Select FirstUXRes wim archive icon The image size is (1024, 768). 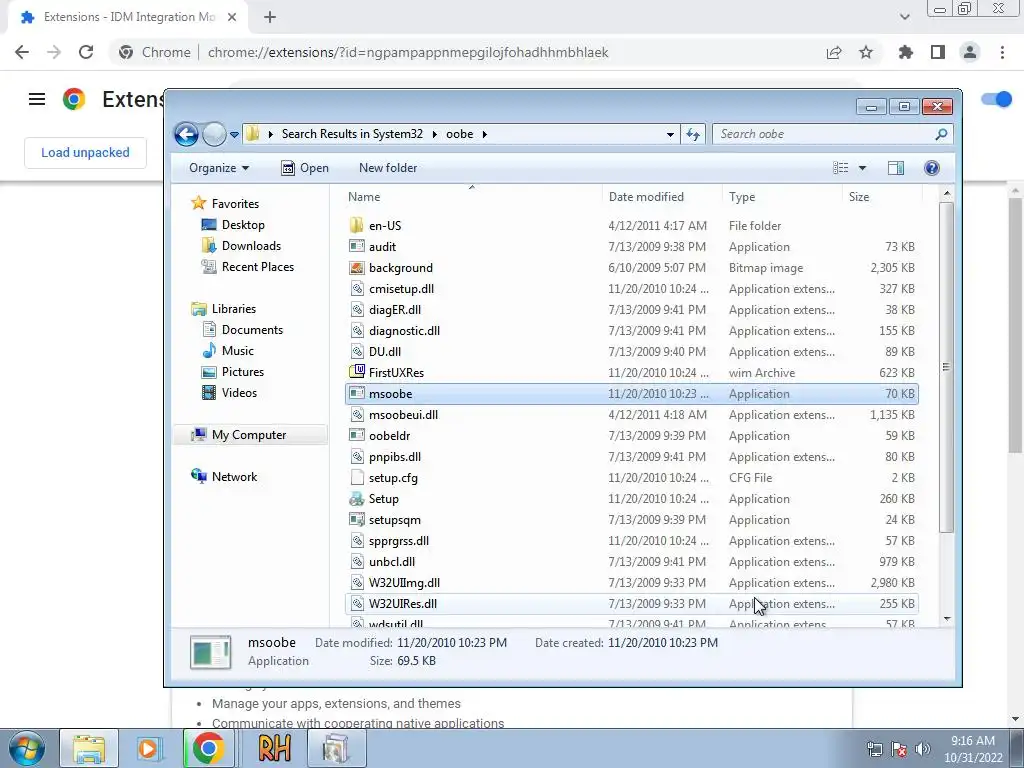click(x=357, y=372)
